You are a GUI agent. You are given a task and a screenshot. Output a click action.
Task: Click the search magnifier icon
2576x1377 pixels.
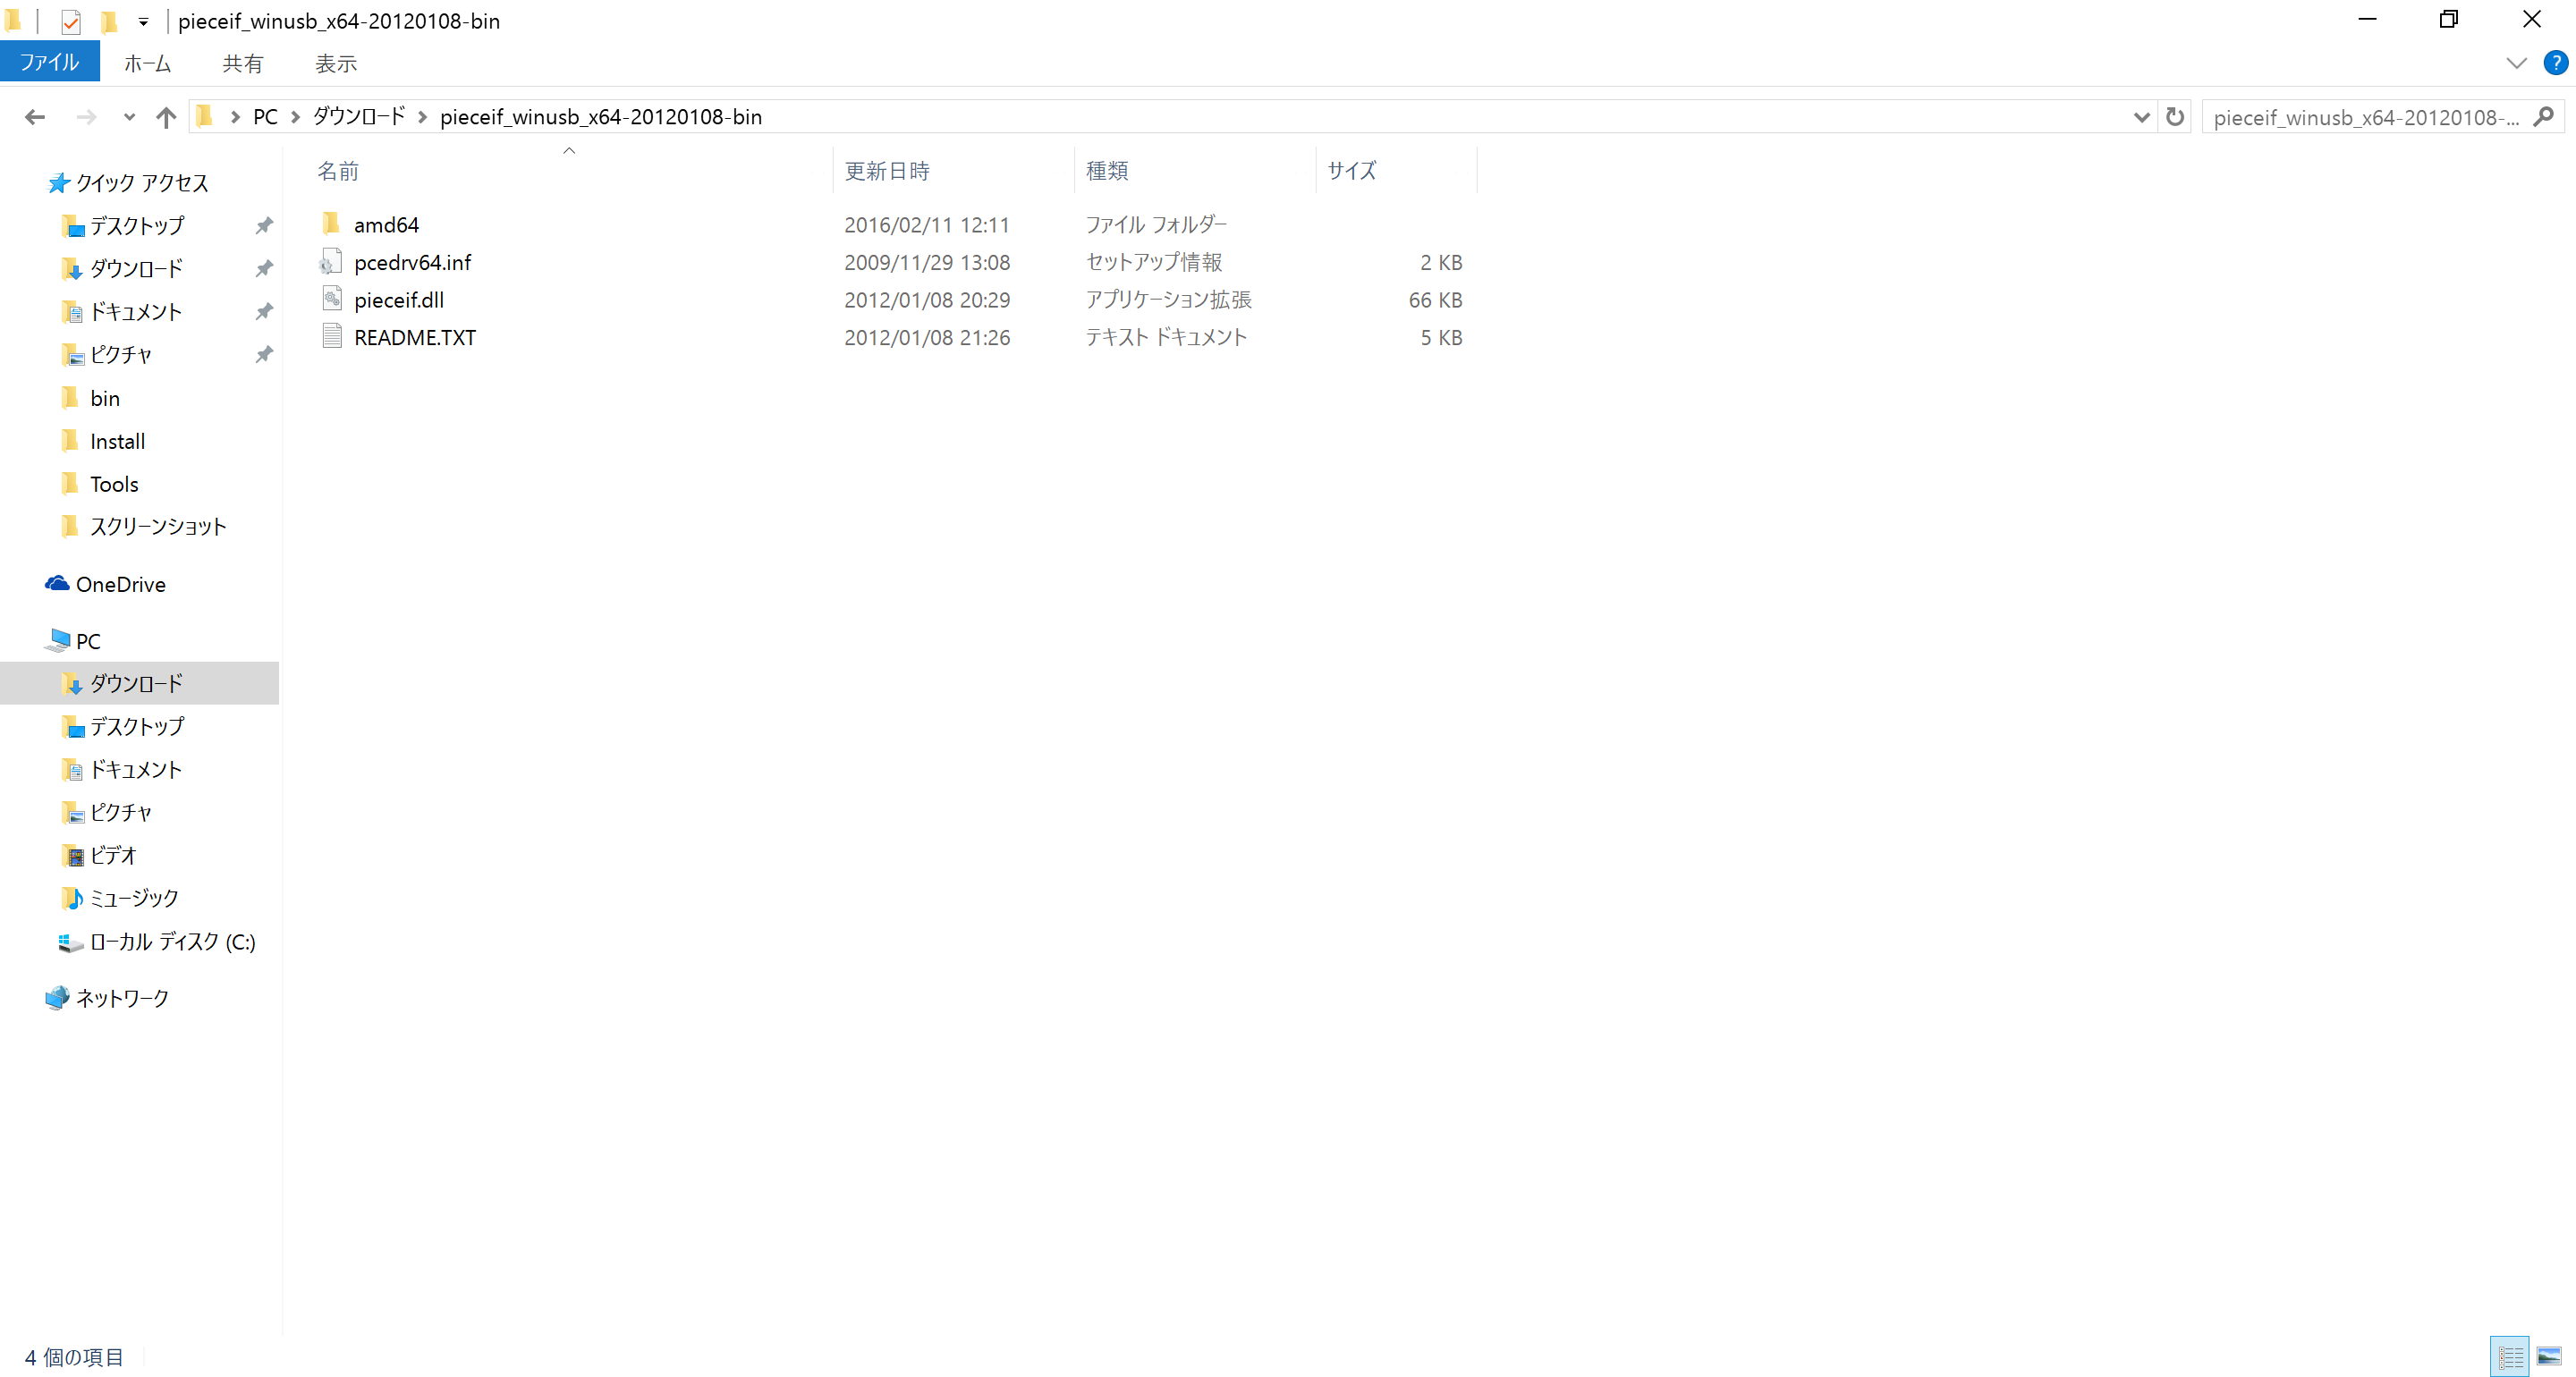2544,117
